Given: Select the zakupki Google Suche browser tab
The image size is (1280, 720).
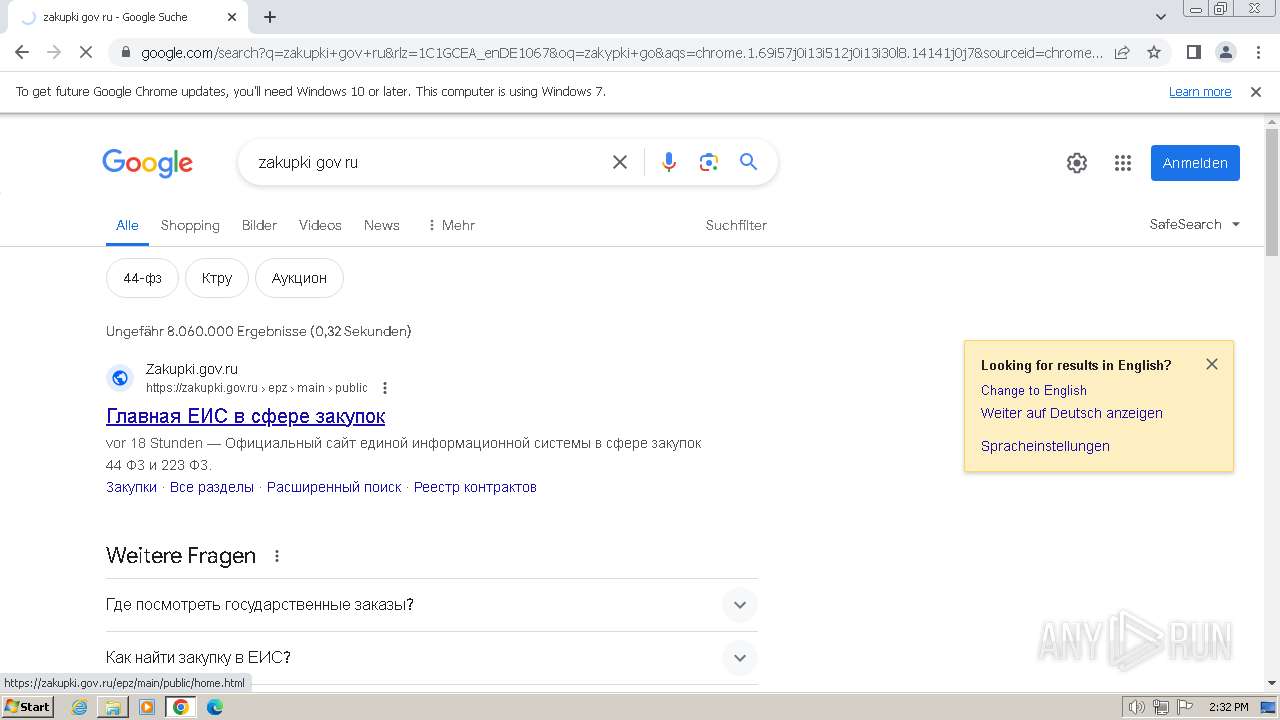Looking at the screenshot, I should tap(127, 17).
